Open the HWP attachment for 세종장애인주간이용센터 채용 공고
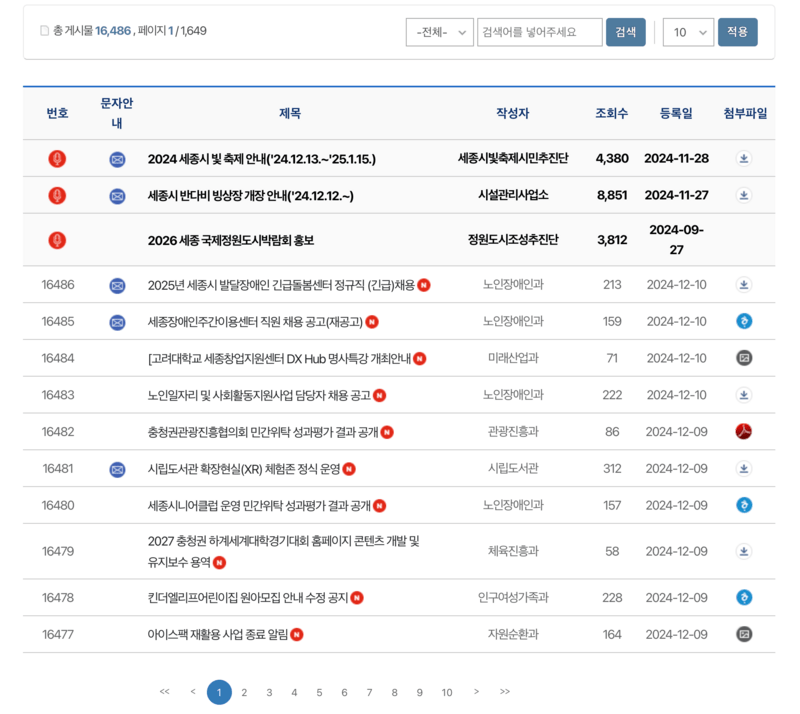The width and height of the screenshot is (800, 714). click(x=743, y=321)
